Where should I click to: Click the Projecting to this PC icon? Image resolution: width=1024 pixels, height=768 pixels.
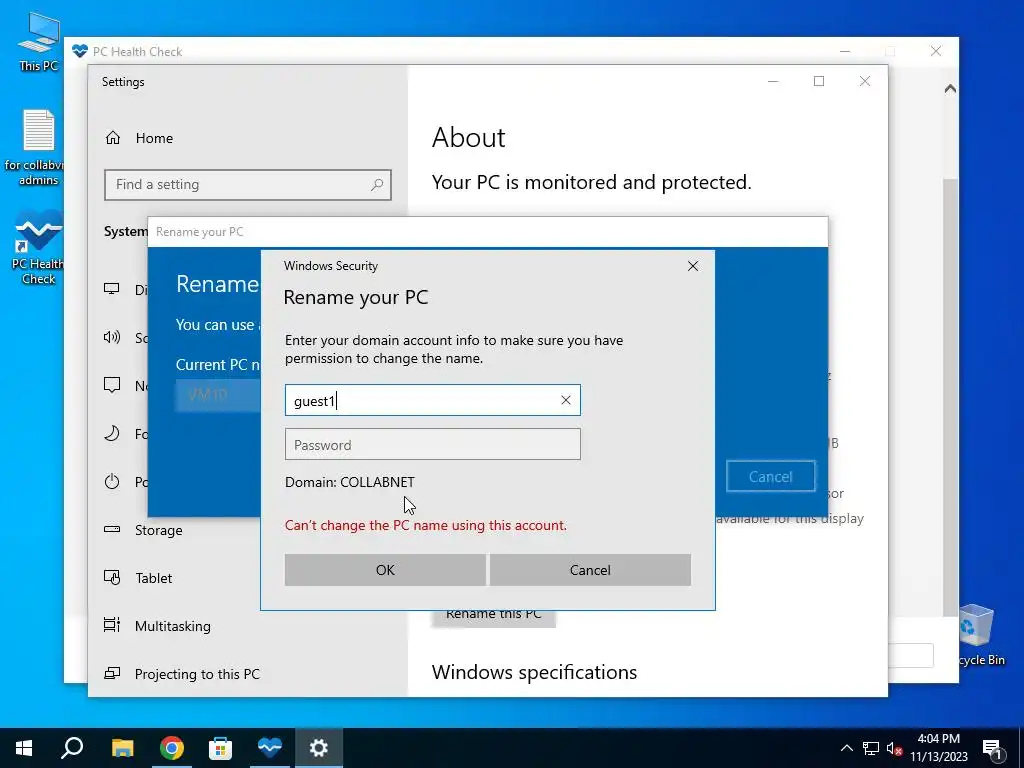112,673
